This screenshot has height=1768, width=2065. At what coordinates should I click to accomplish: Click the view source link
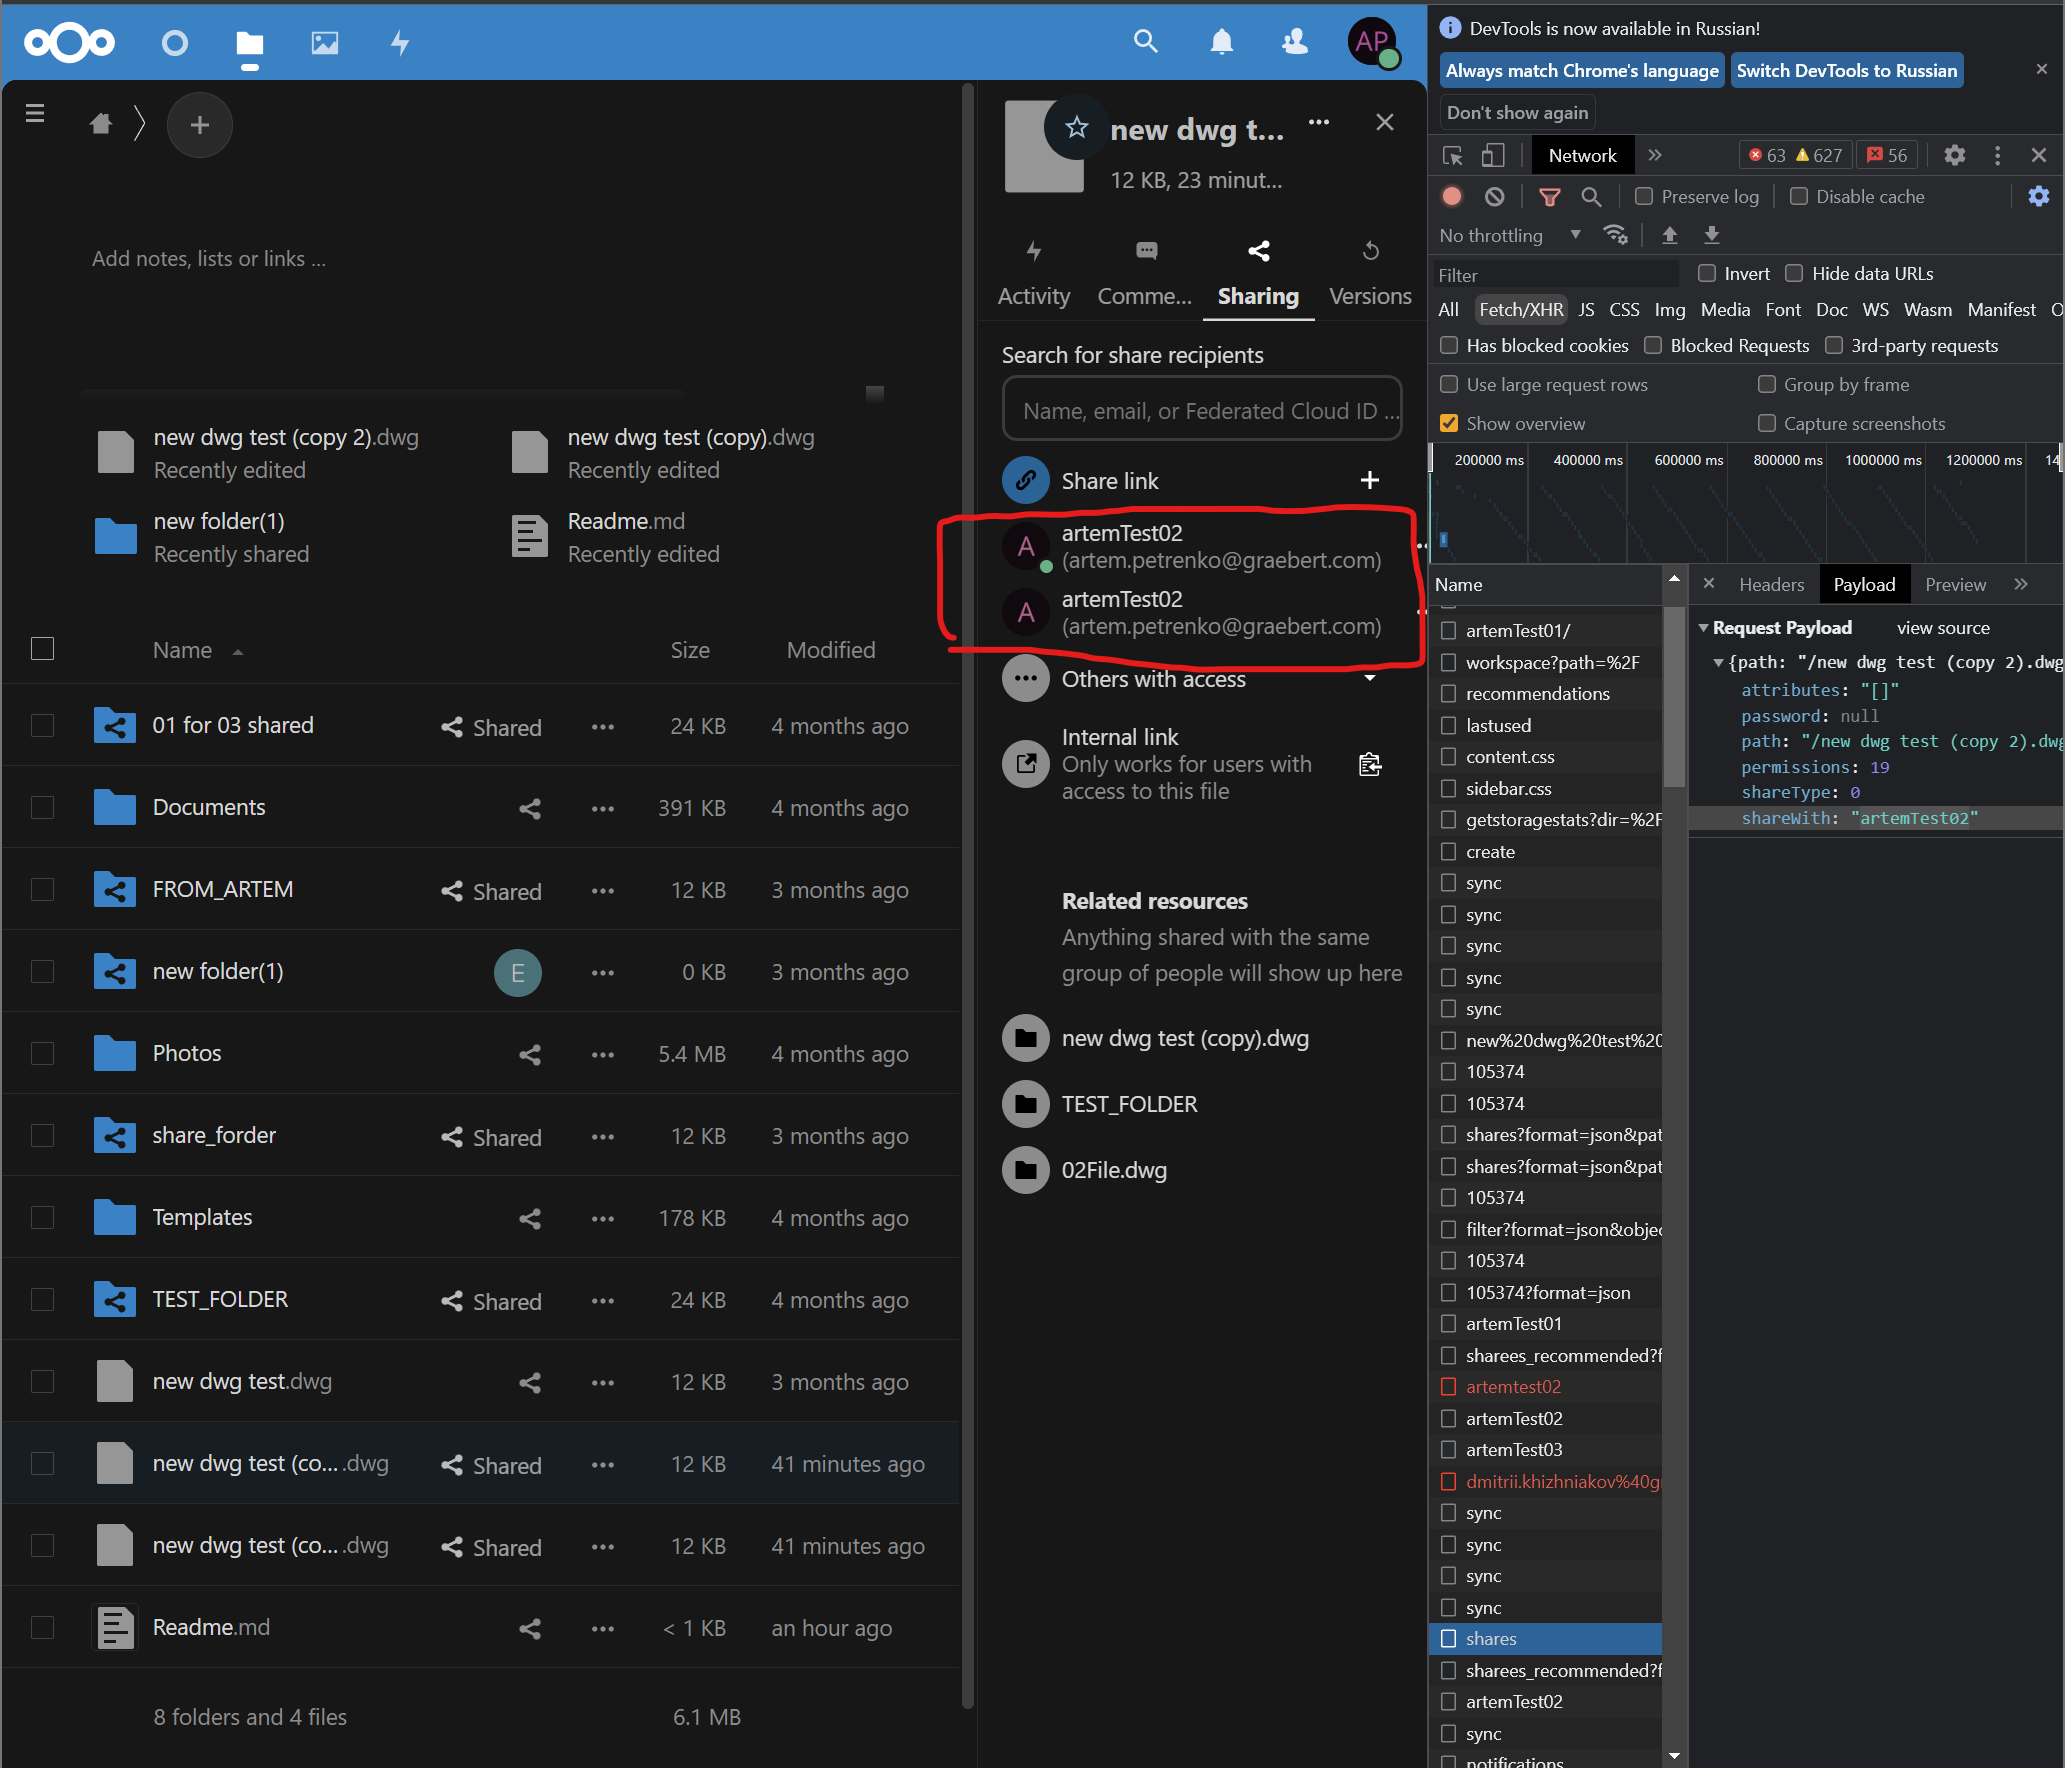tap(1942, 628)
